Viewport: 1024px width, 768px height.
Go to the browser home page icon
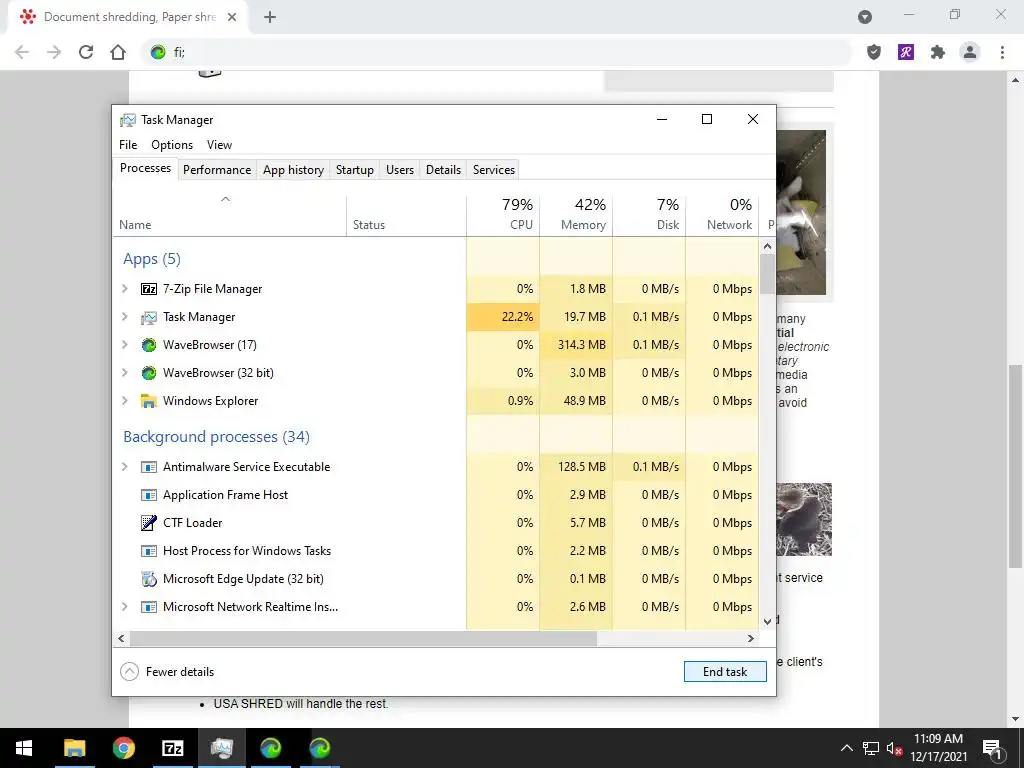click(x=118, y=52)
